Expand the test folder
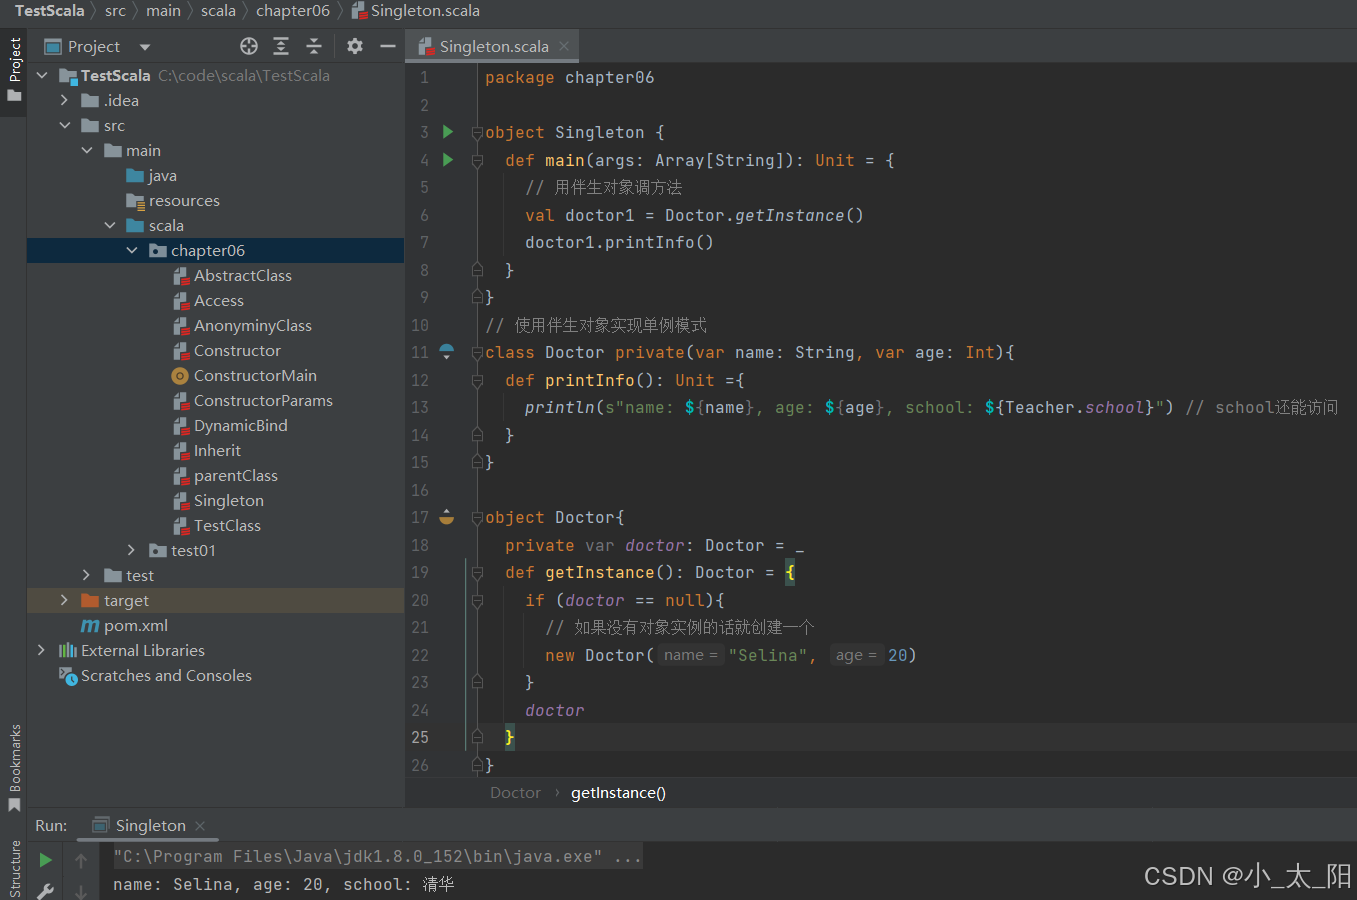Image resolution: width=1357 pixels, height=900 pixels. [x=87, y=576]
